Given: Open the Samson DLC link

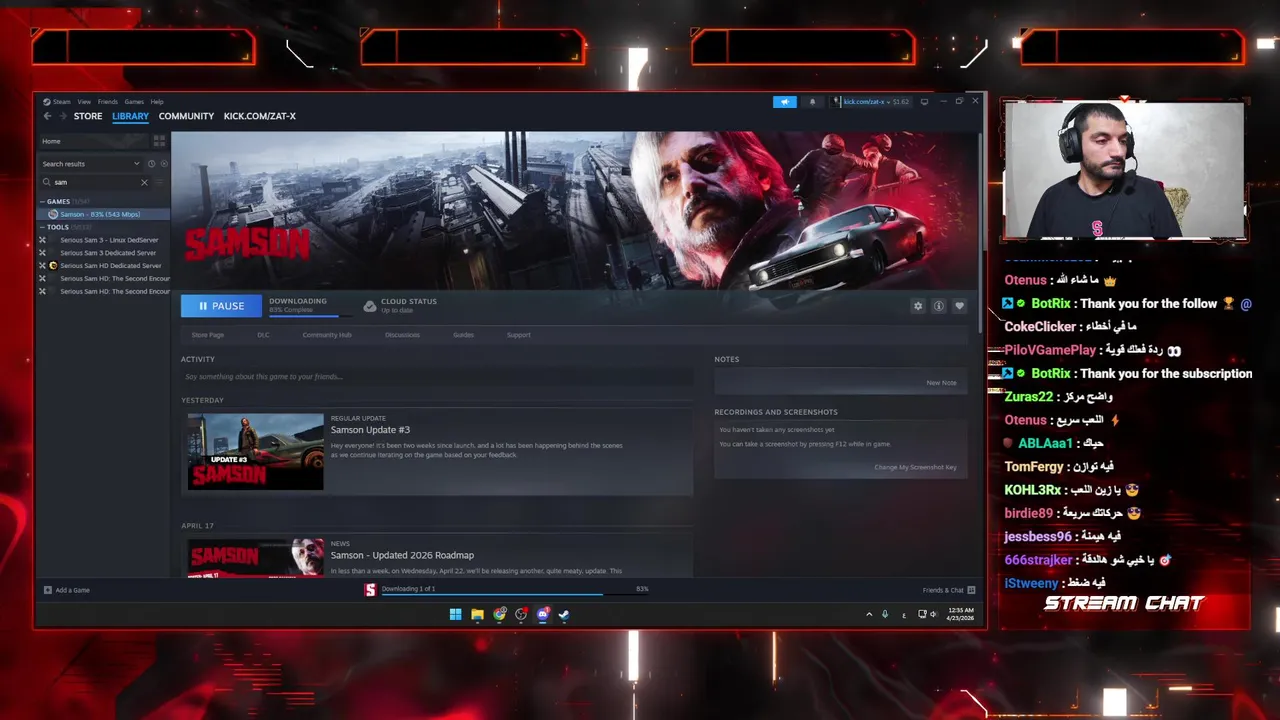Looking at the screenshot, I should [263, 335].
